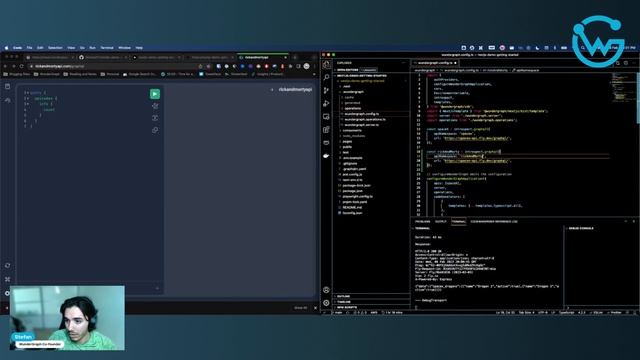The image size is (640, 360).
Task: Expand the variables pane chevron in GraphQL editor
Action: [x=158, y=288]
